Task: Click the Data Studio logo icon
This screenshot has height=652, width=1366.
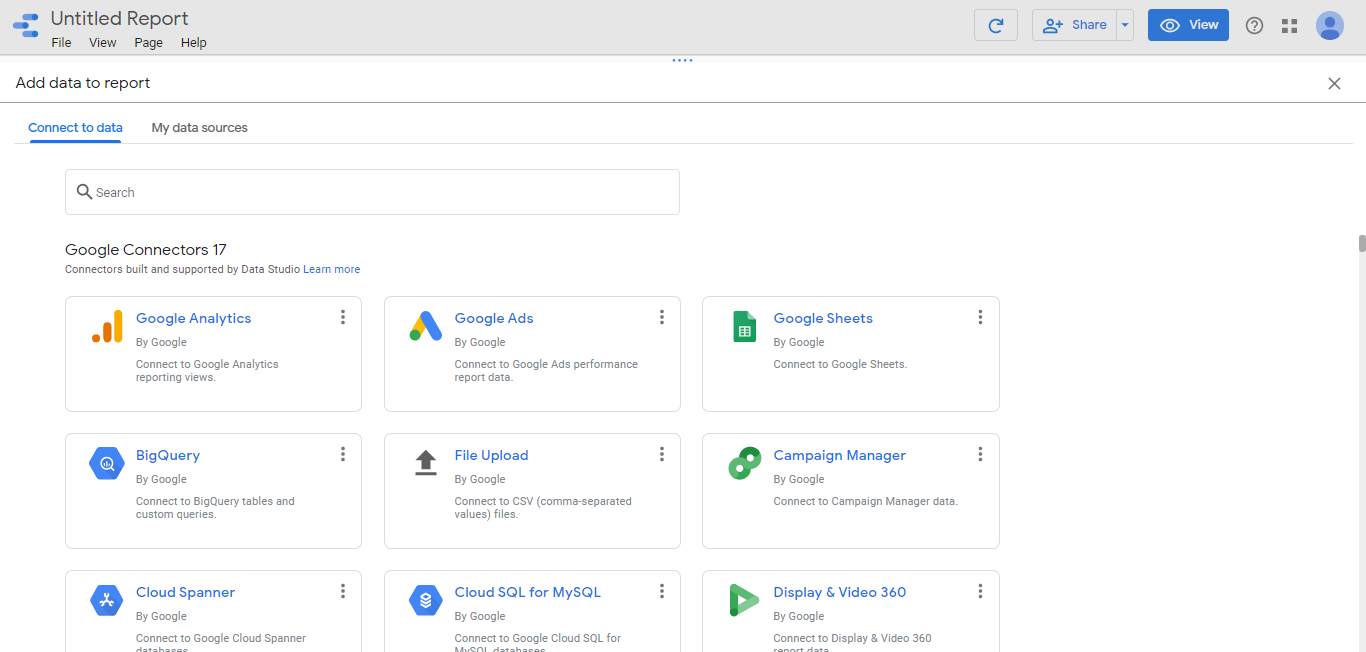Action: pyautogui.click(x=26, y=25)
